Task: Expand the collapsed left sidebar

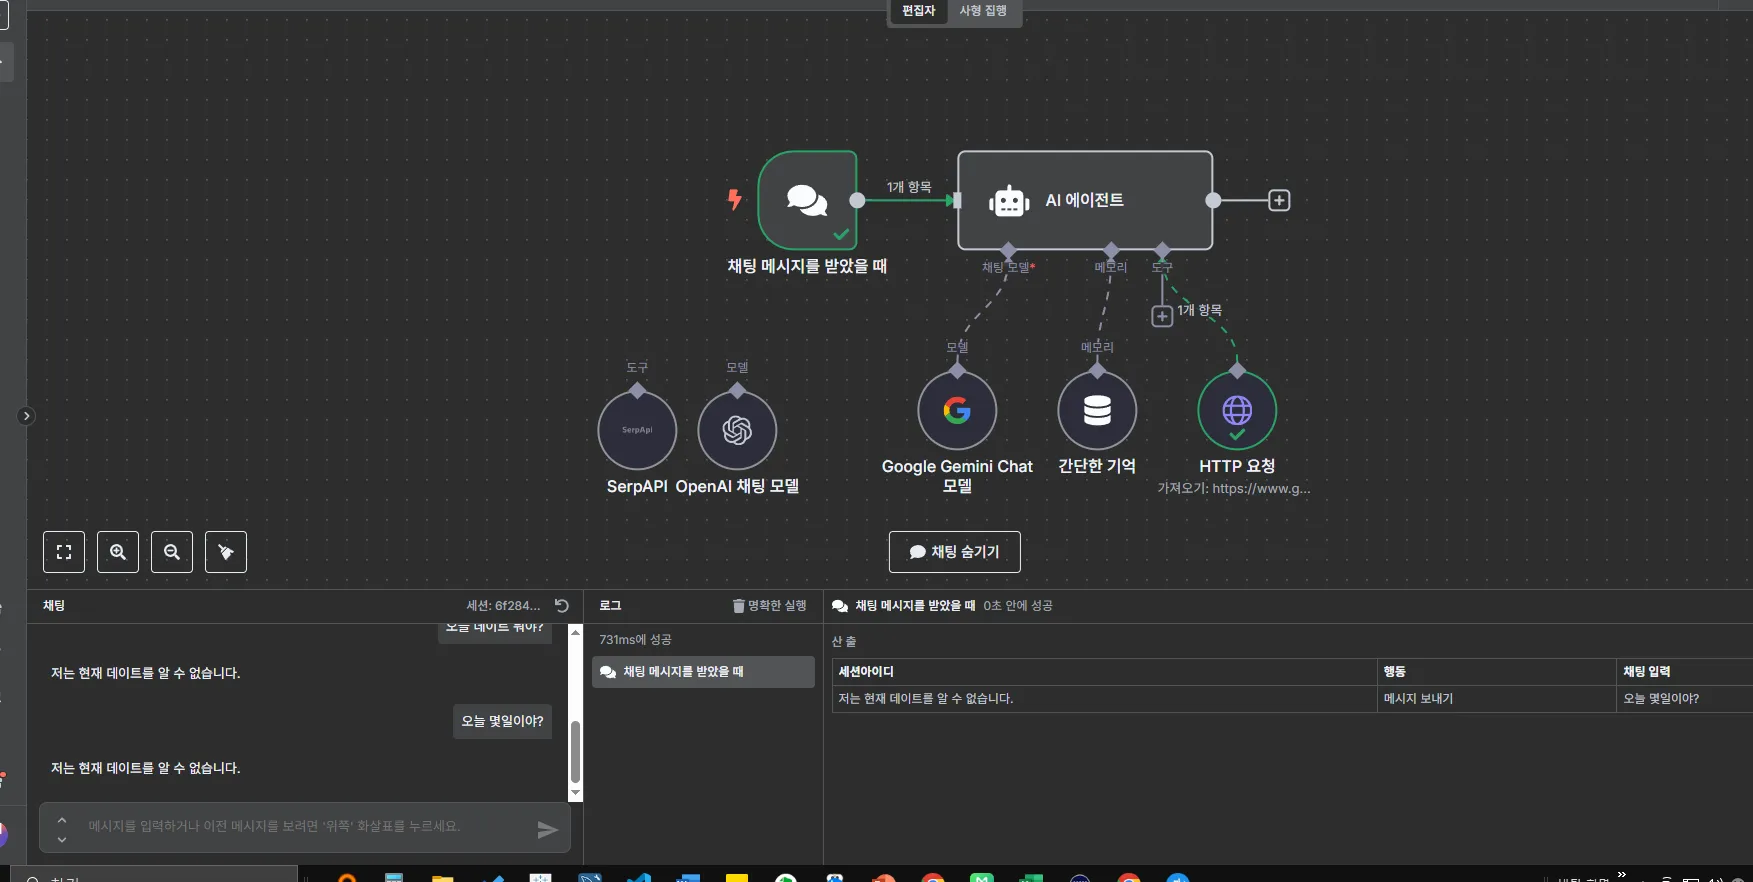Action: [x=26, y=416]
